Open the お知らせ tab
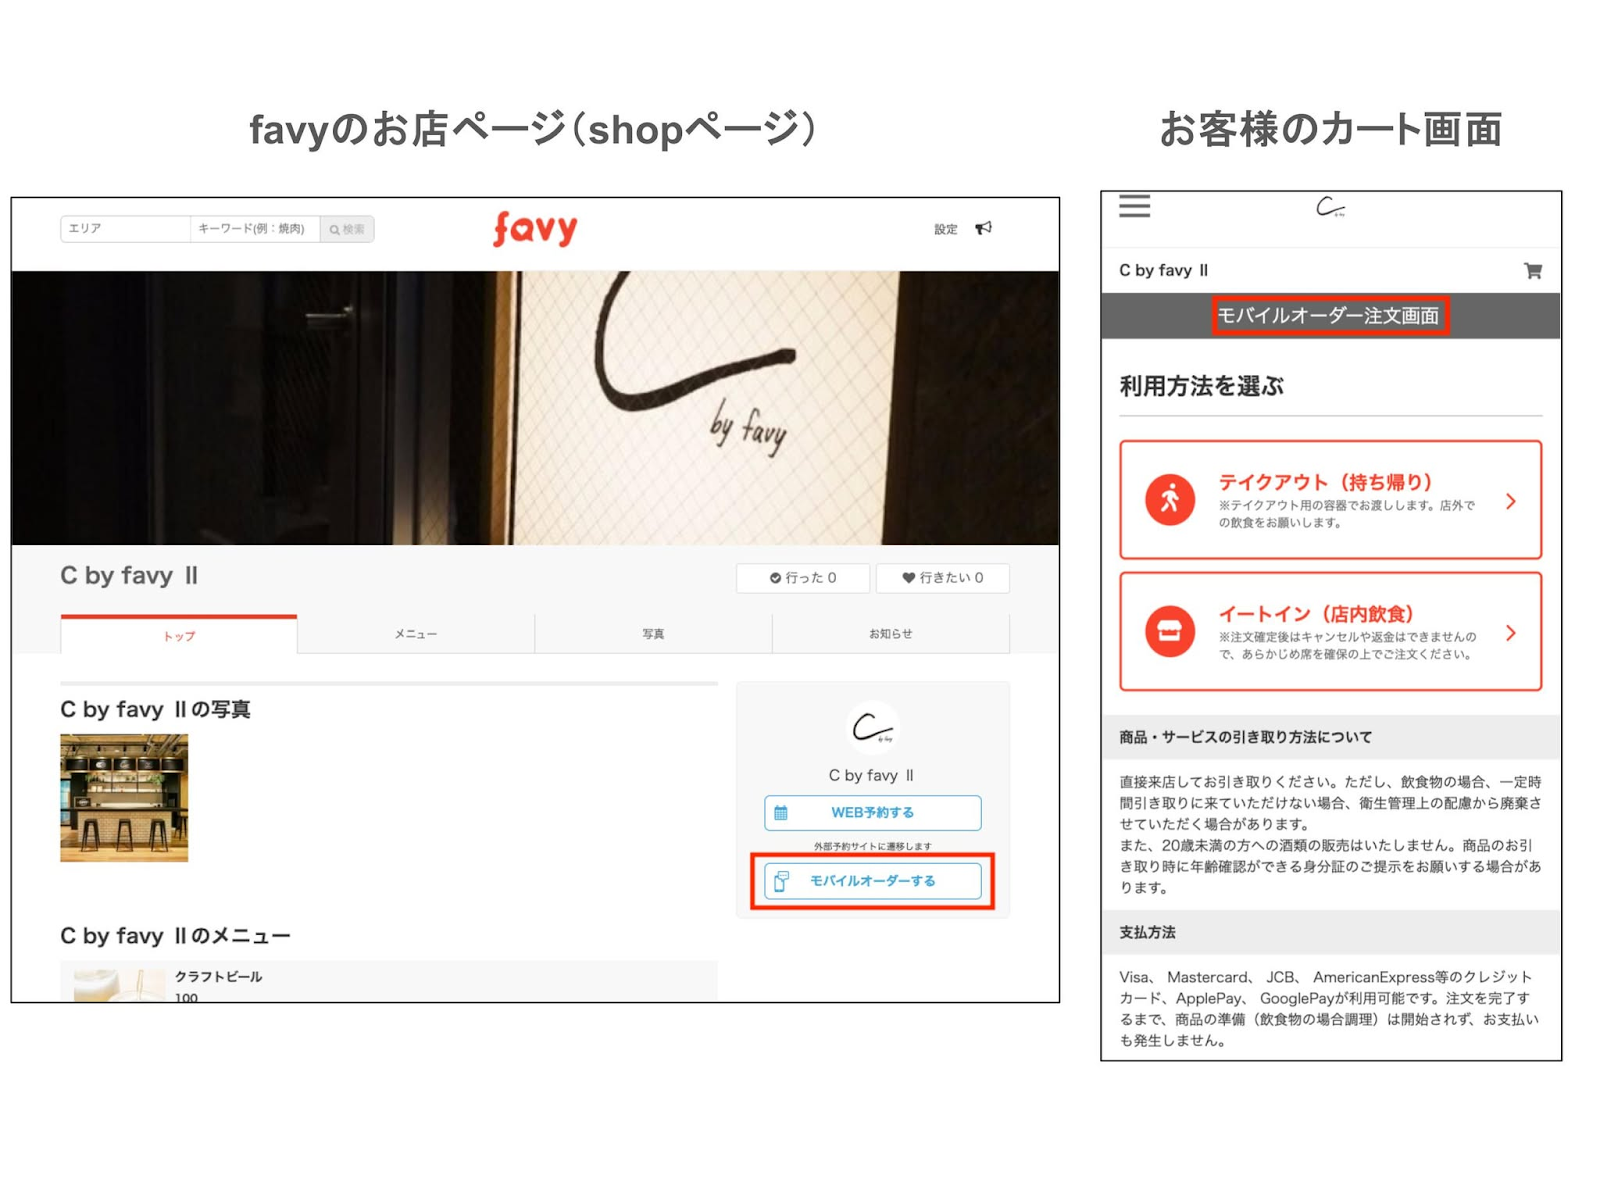Screen dimensions: 1600x1200 point(890,634)
